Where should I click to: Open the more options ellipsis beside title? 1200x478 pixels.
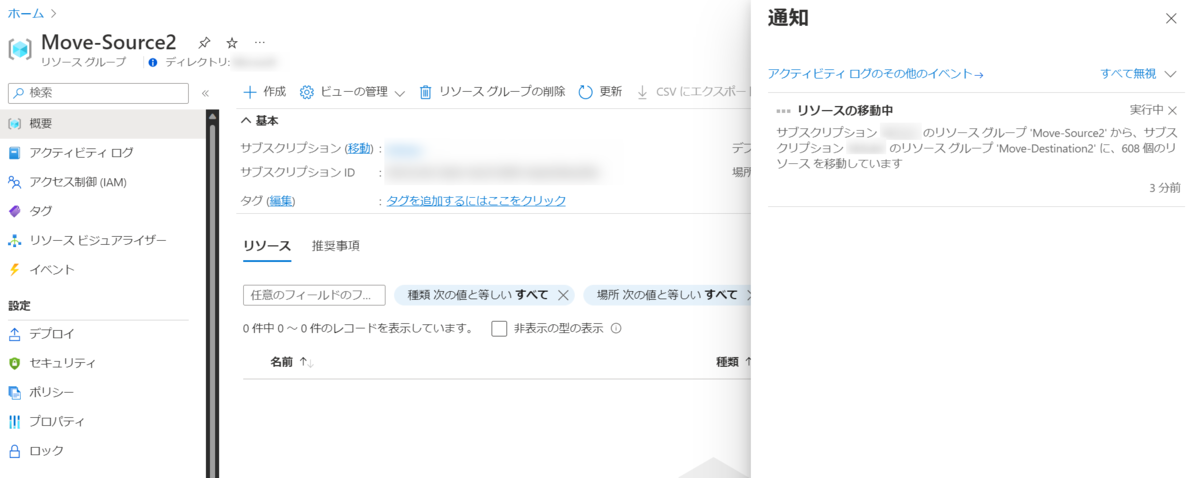point(260,43)
